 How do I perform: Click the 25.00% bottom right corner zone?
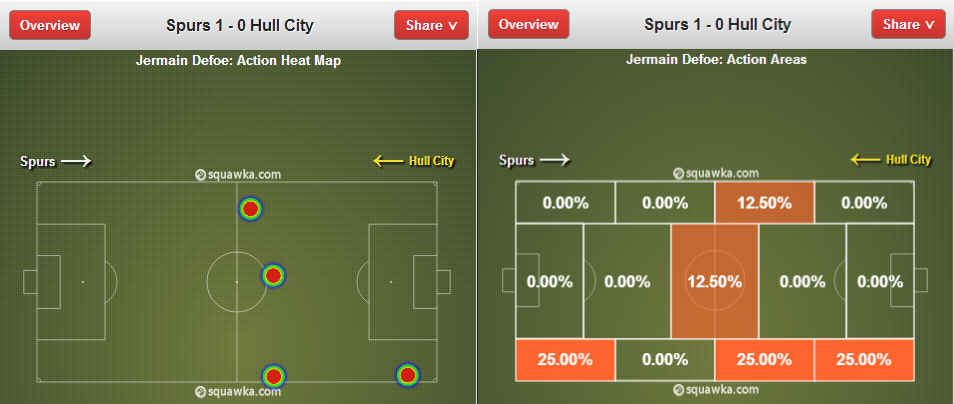click(x=864, y=360)
